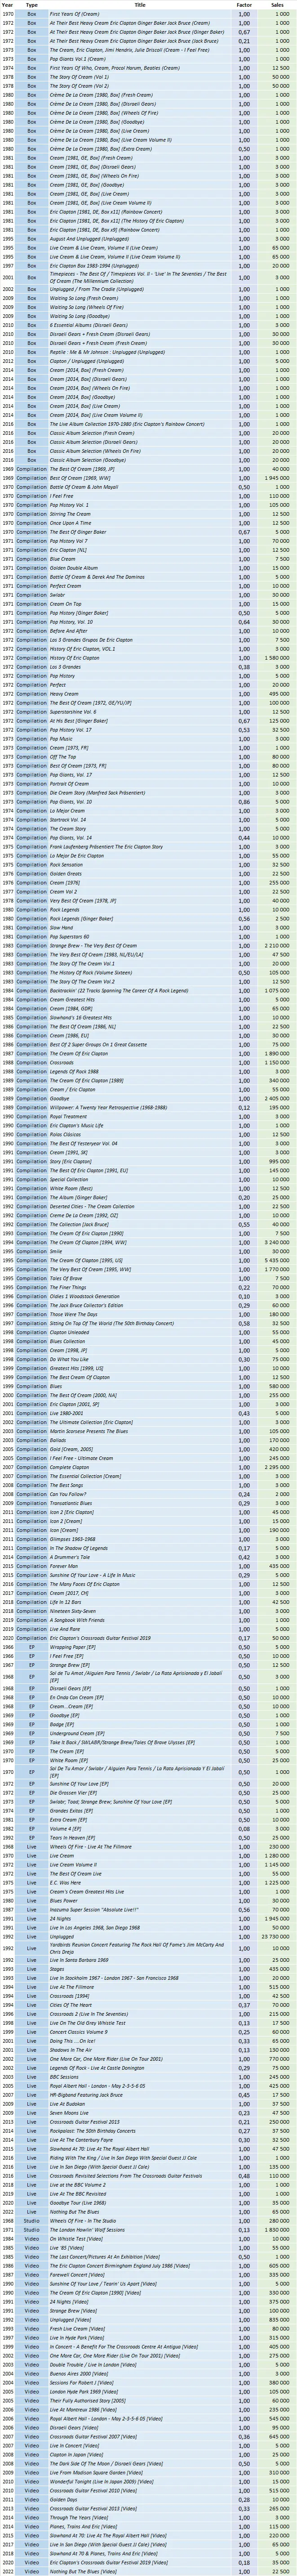The width and height of the screenshot is (297, 2576).
Task: Select 'Badge [EP]' title
Action: click(x=62, y=1725)
